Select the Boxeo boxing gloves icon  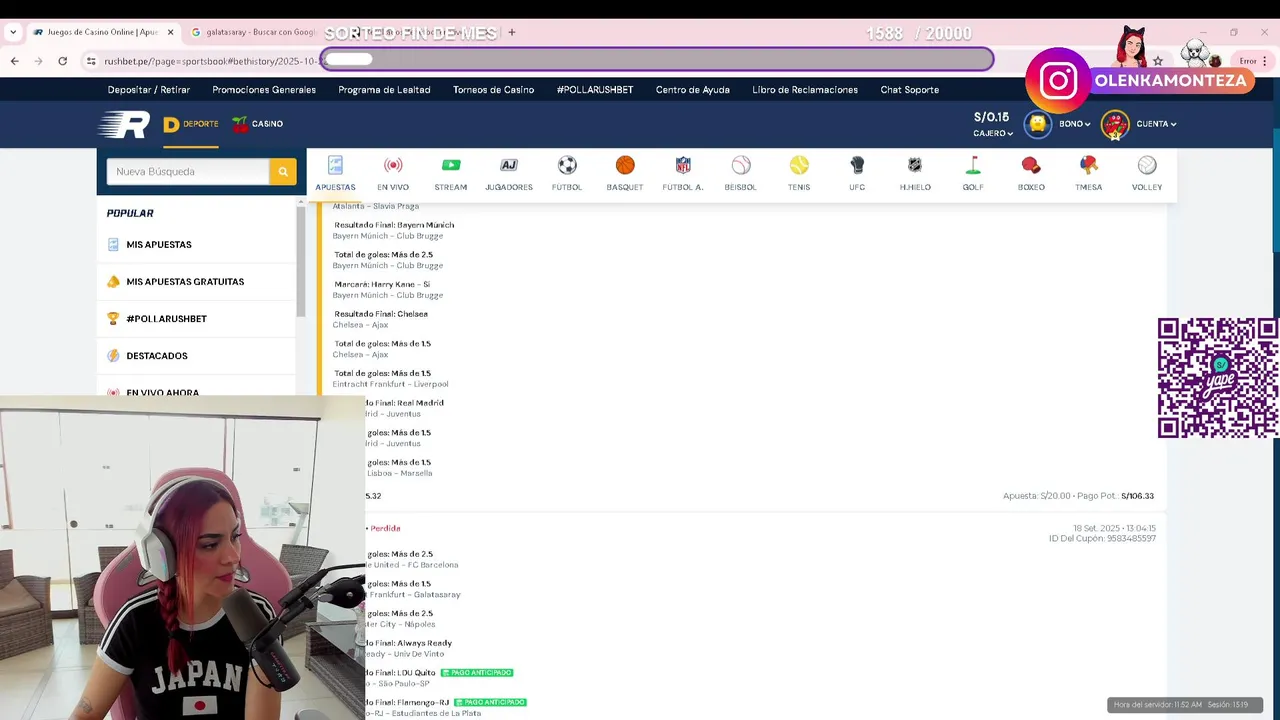tap(1031, 165)
